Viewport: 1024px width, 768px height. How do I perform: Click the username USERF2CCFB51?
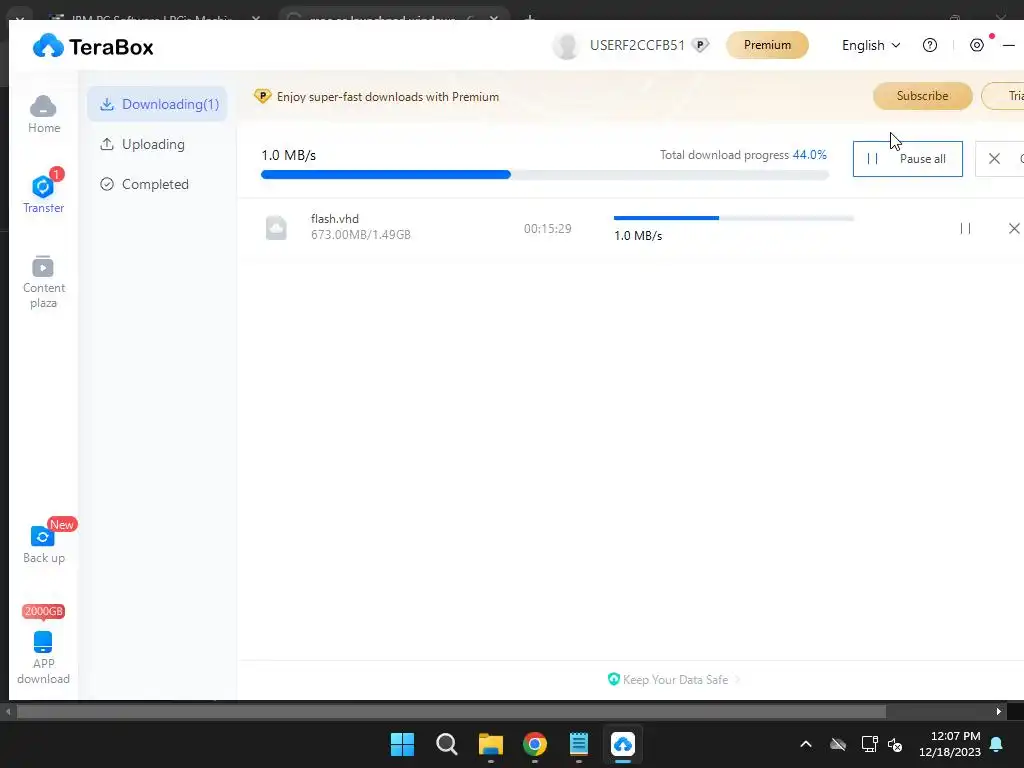(x=637, y=45)
